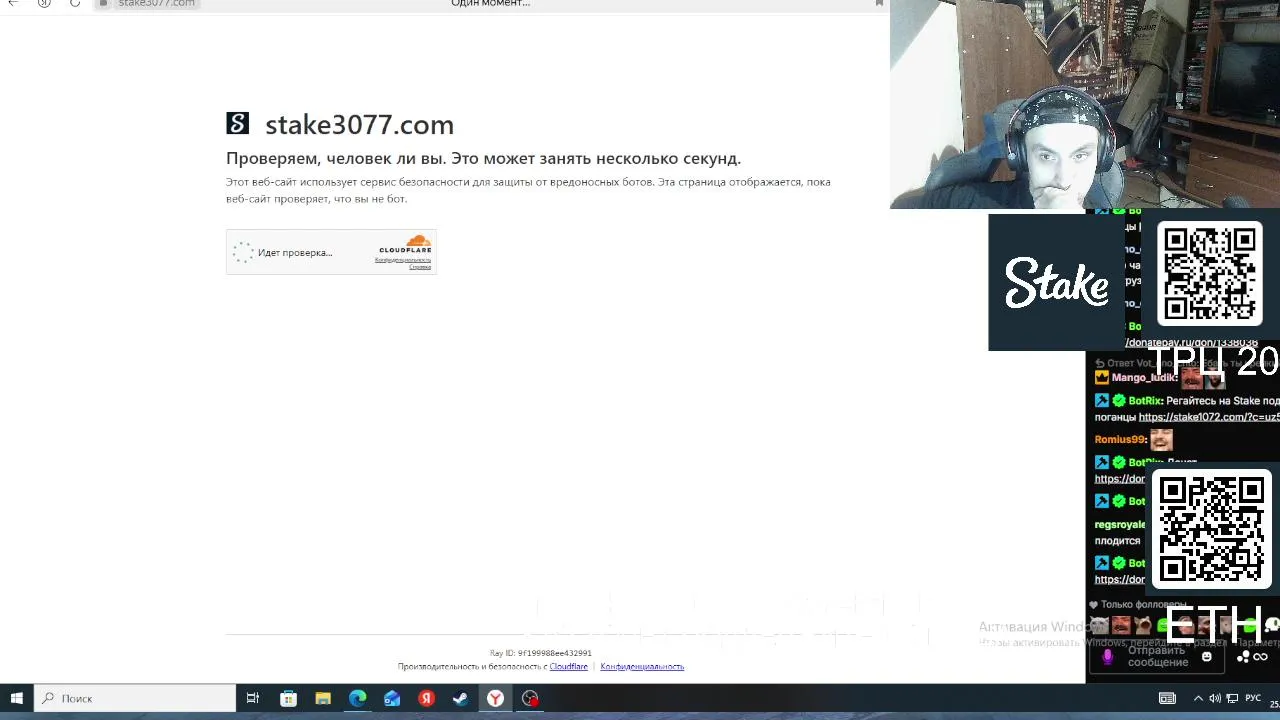
Task: Switch to Yandex Browser on the taskbar
Action: 496,698
